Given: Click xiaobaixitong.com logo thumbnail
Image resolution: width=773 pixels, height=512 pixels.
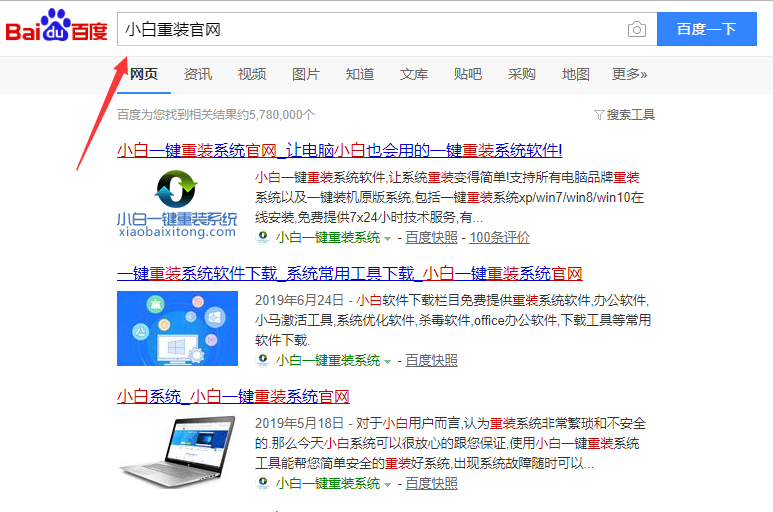Looking at the screenshot, I should 177,204.
